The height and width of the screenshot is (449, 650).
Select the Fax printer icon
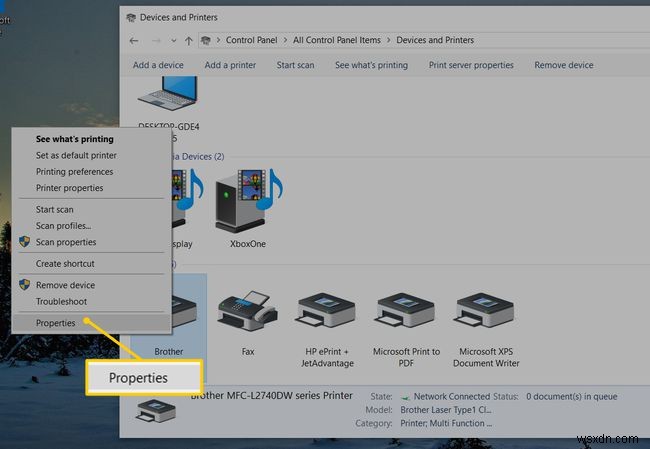pyautogui.click(x=248, y=311)
